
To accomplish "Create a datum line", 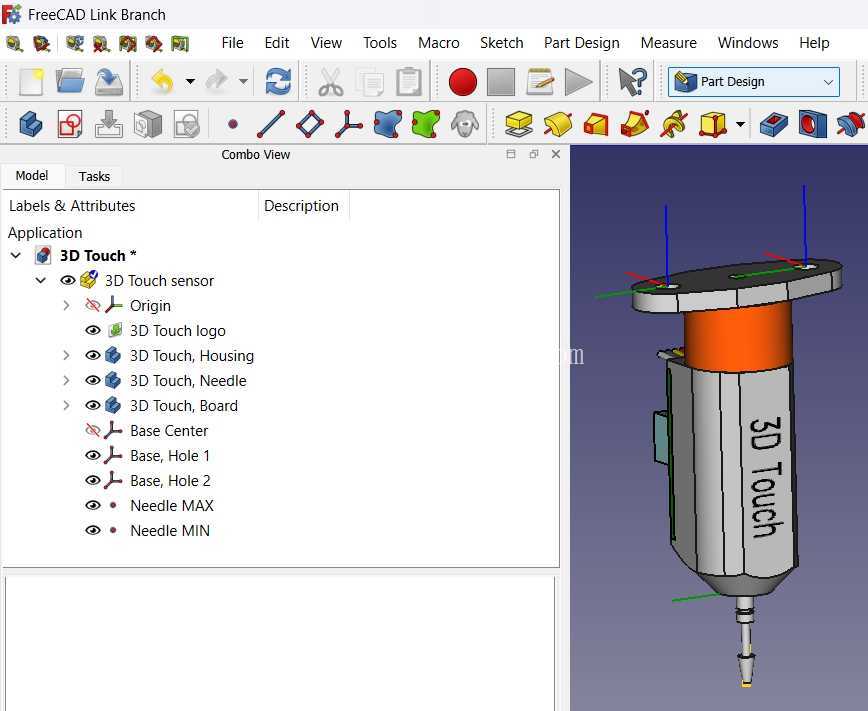I will coord(271,123).
